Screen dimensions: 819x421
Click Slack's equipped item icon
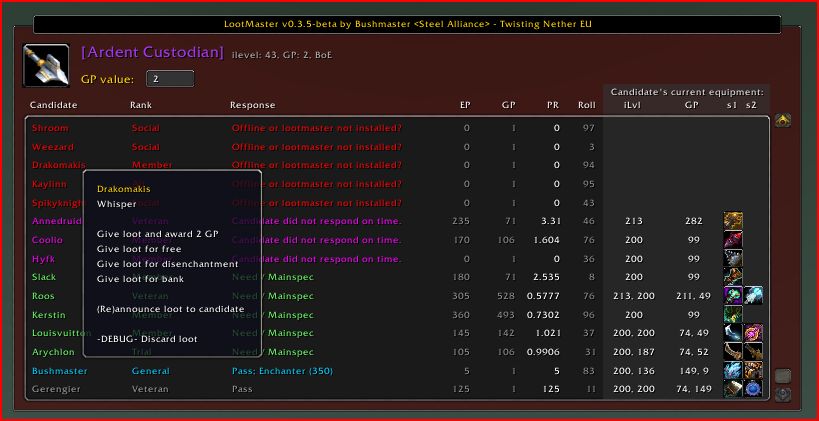coord(733,277)
